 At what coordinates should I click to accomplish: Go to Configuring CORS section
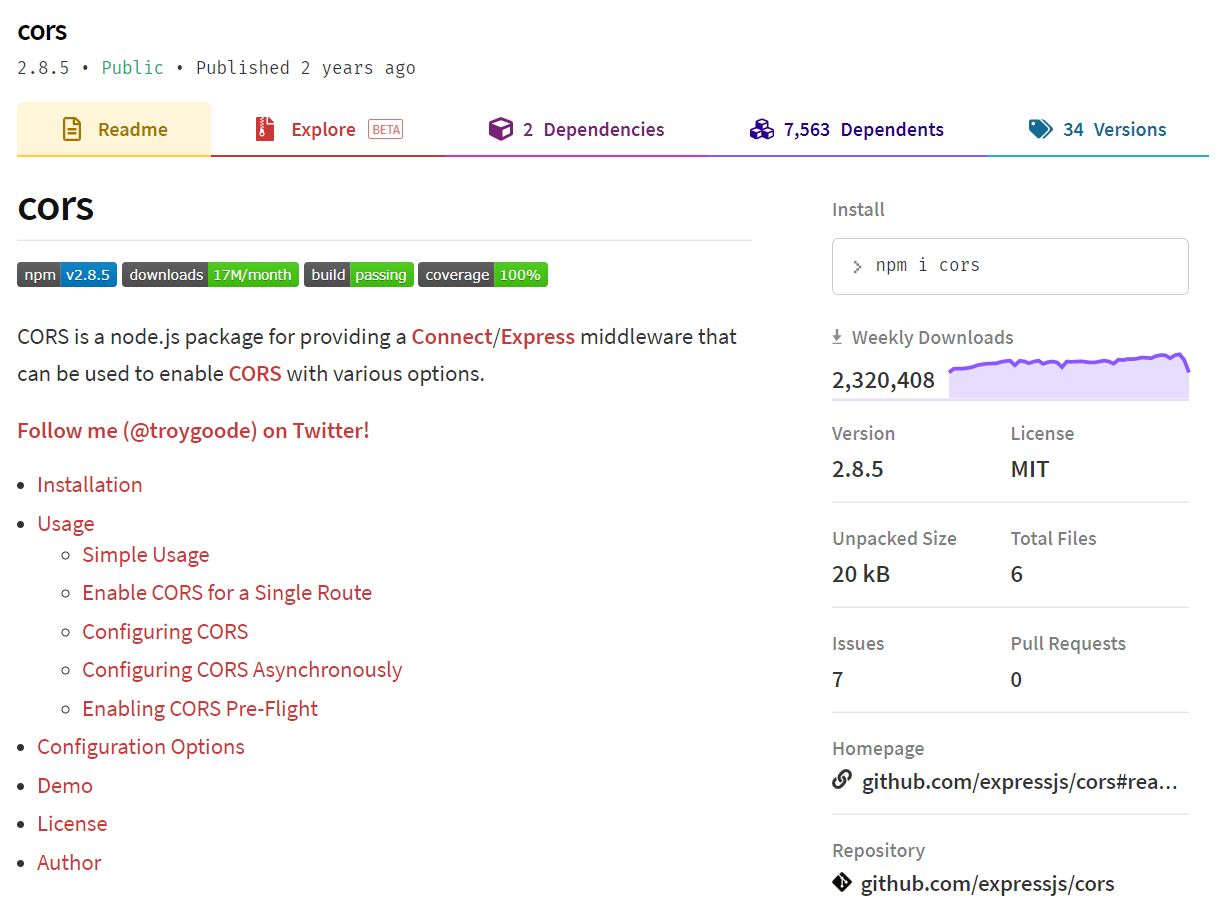pyautogui.click(x=165, y=632)
